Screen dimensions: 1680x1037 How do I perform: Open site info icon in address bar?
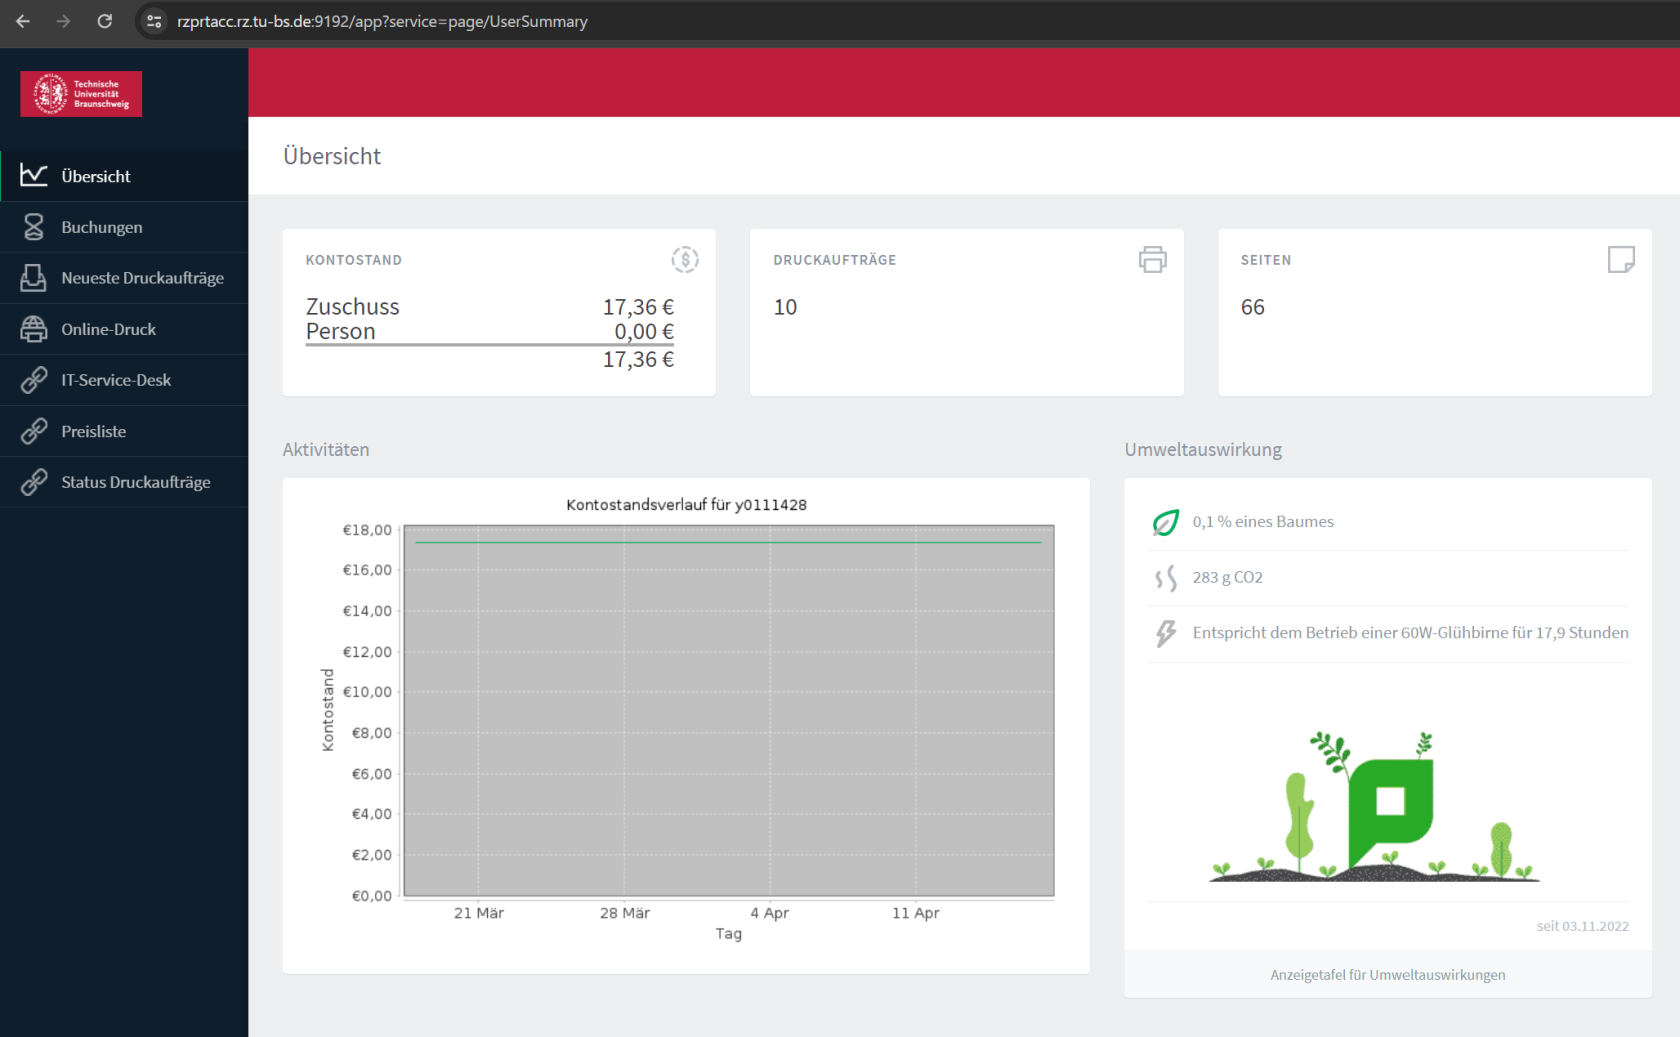154,21
